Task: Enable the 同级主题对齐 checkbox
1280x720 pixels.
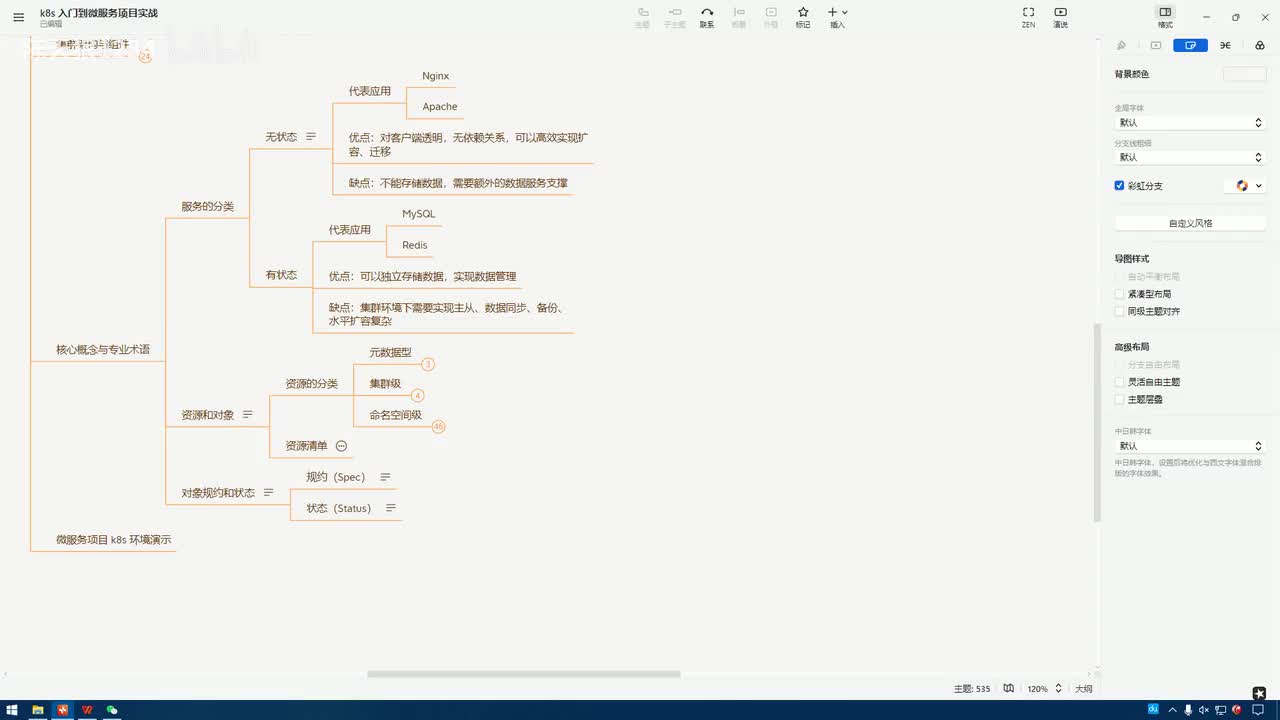Action: pyautogui.click(x=1120, y=311)
